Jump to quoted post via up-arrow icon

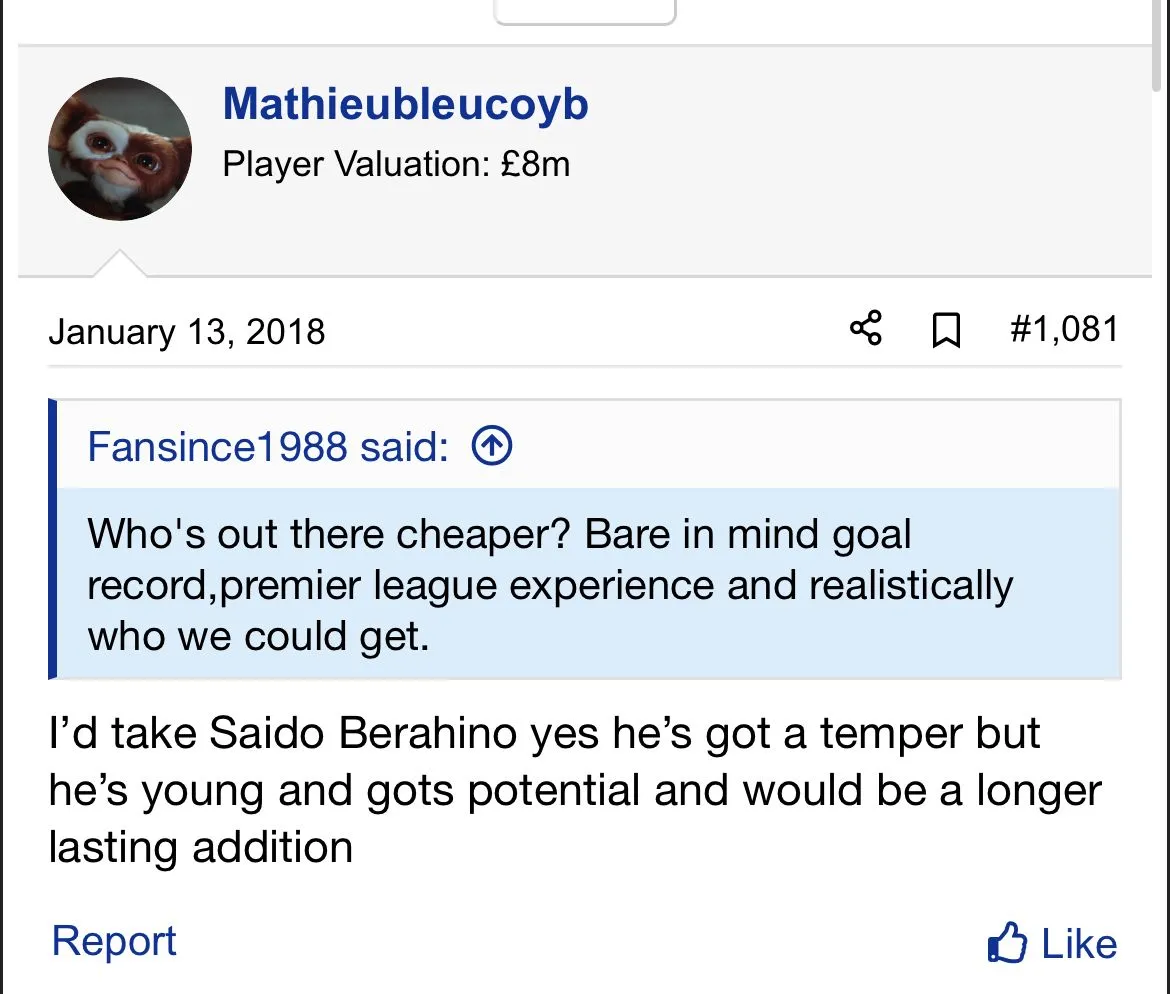tap(491, 446)
